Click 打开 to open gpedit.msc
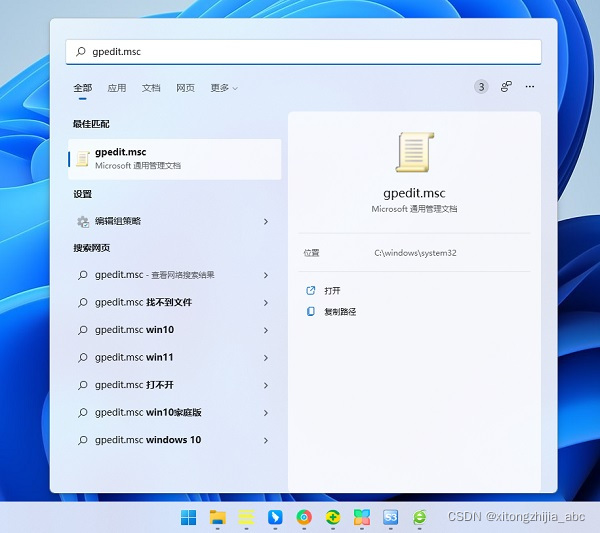Viewport: 600px width, 533px height. tap(332, 291)
